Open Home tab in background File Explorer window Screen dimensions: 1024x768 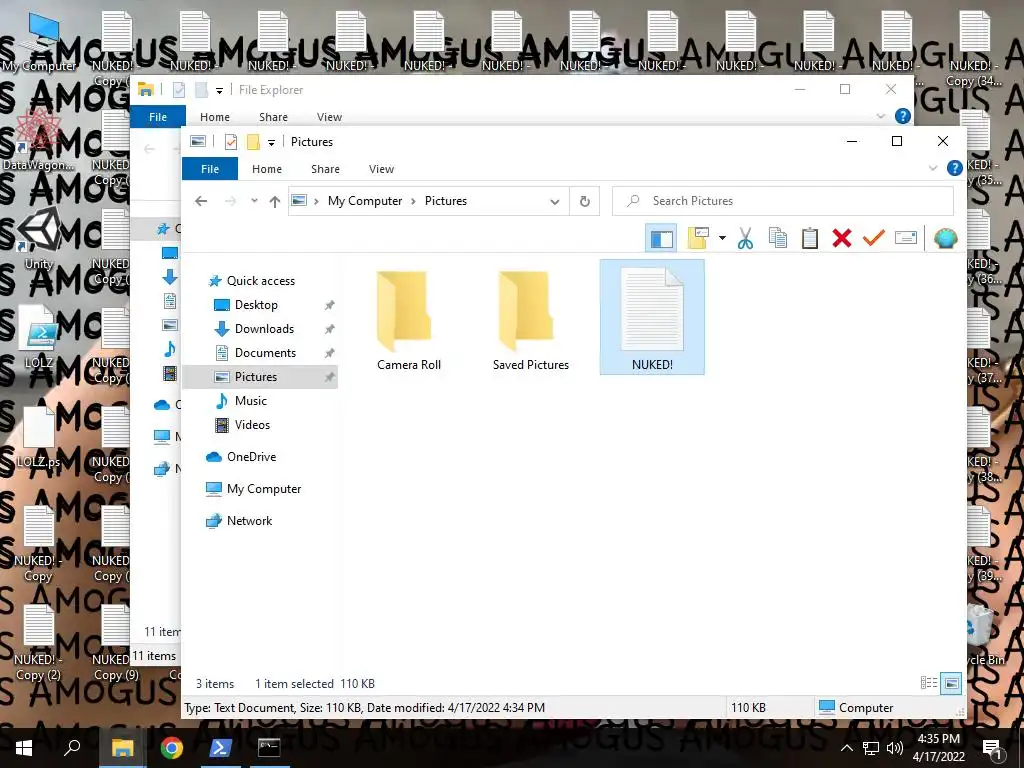[x=215, y=117]
